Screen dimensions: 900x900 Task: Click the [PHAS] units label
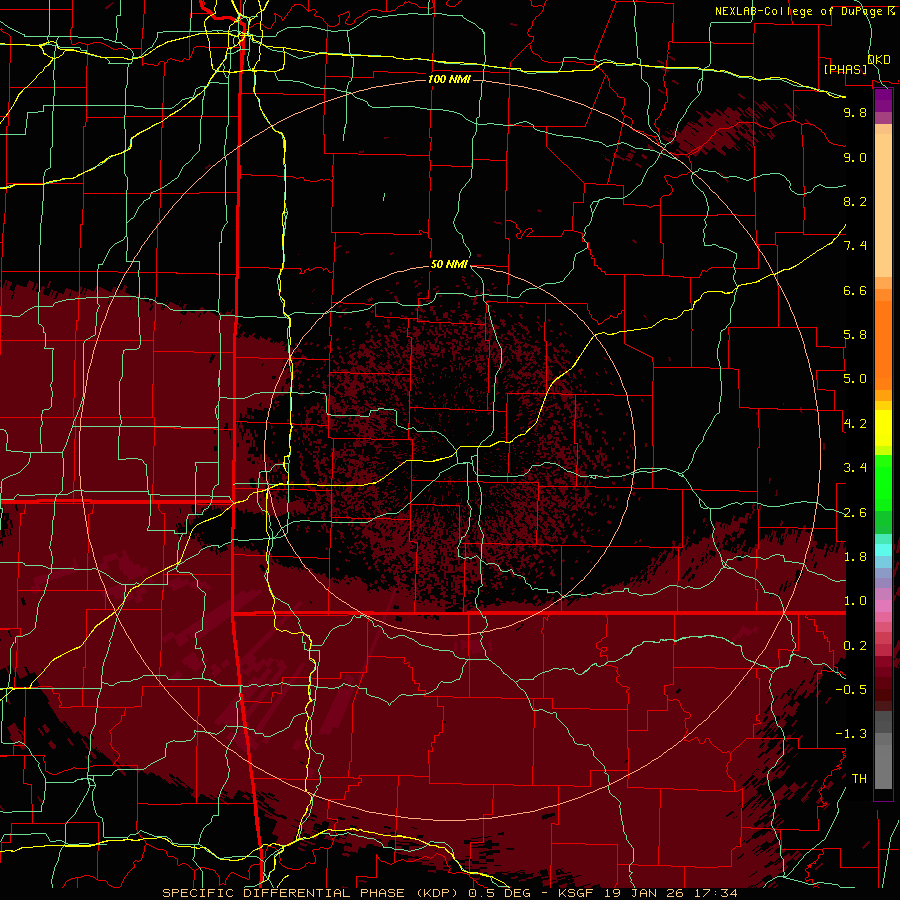[845, 69]
